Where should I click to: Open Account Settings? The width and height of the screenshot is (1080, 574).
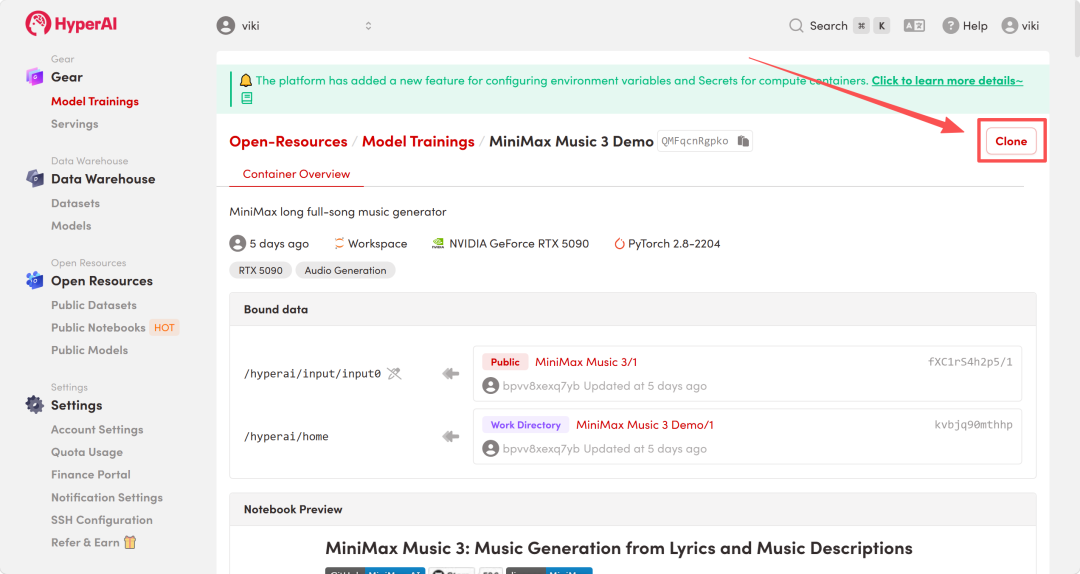[x=97, y=429]
